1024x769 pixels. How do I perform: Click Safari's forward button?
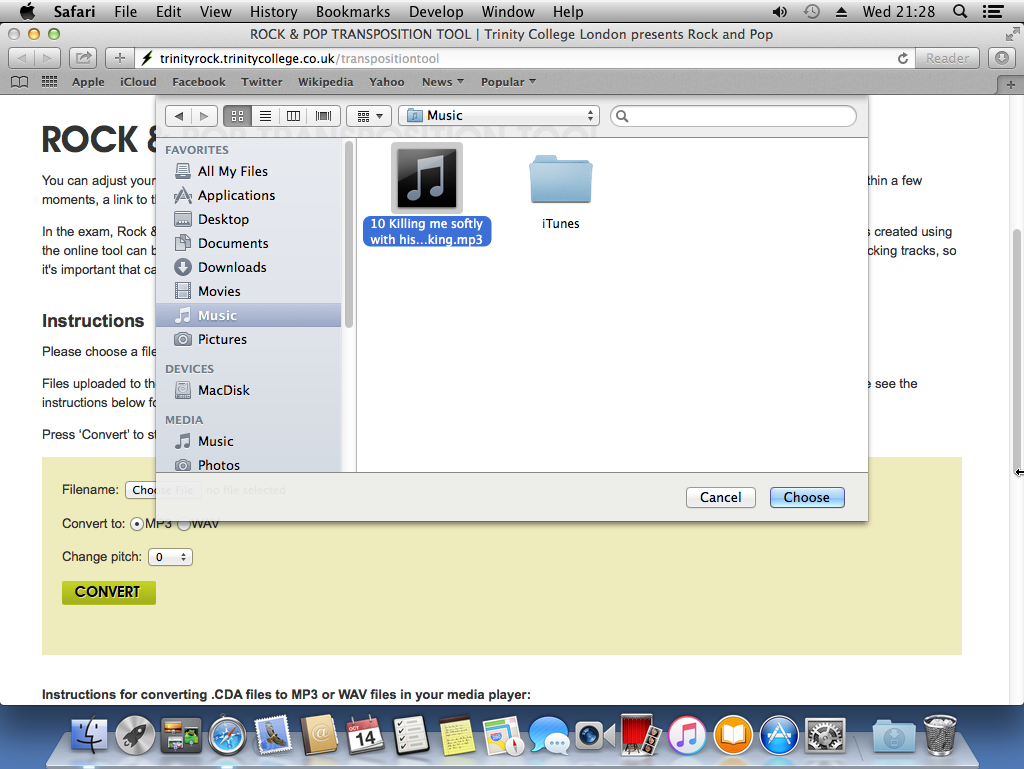[47, 58]
